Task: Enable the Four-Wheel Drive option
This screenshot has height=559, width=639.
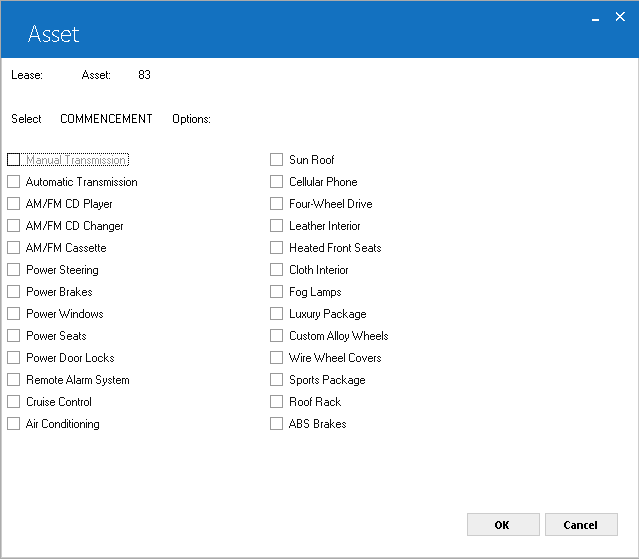Action: point(276,204)
